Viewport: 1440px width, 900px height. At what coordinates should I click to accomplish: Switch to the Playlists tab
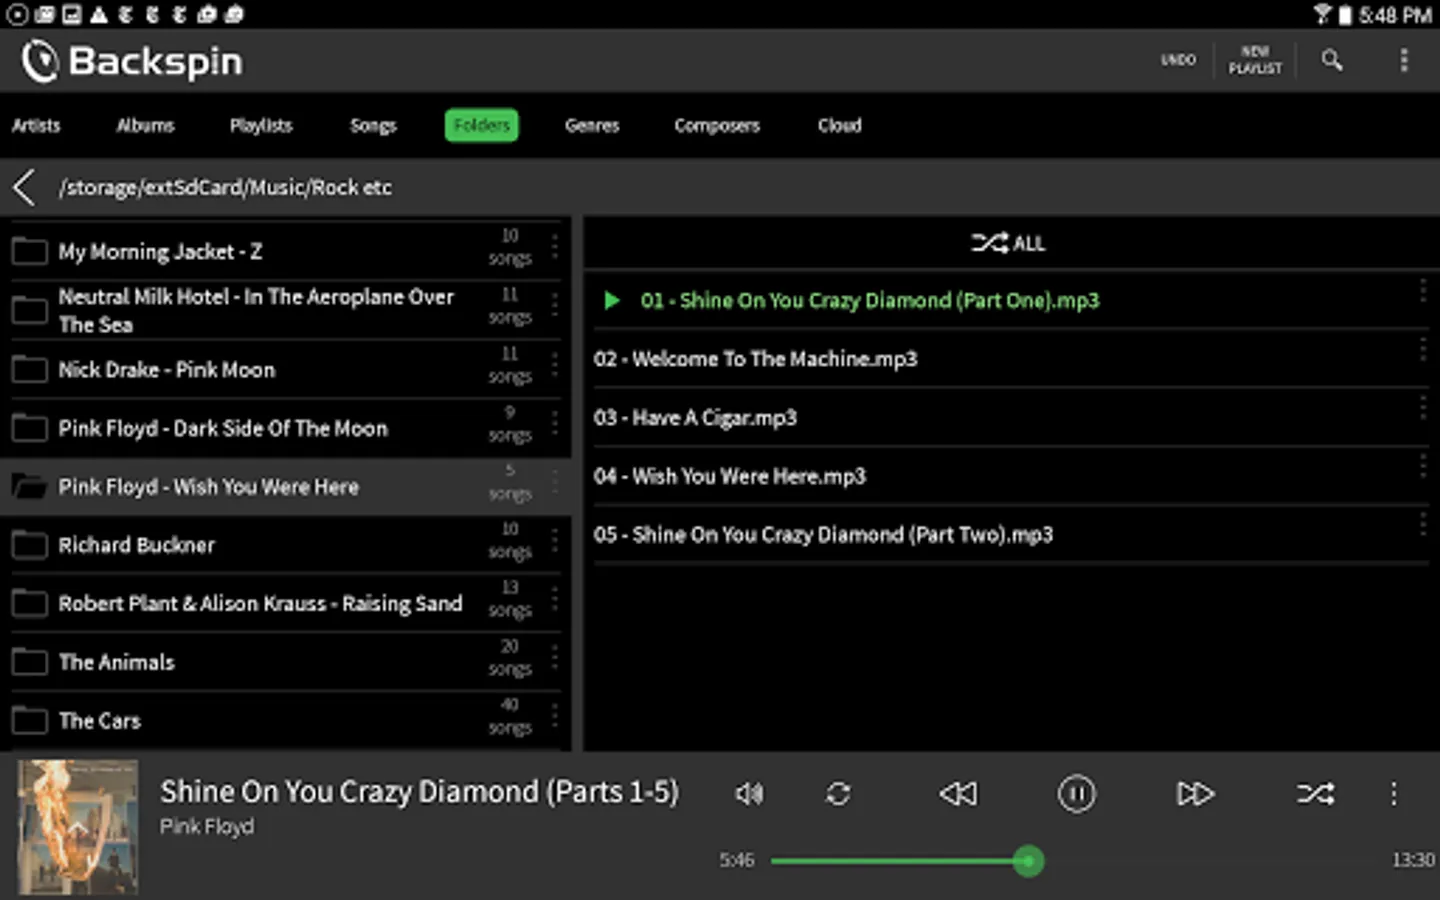click(x=261, y=125)
